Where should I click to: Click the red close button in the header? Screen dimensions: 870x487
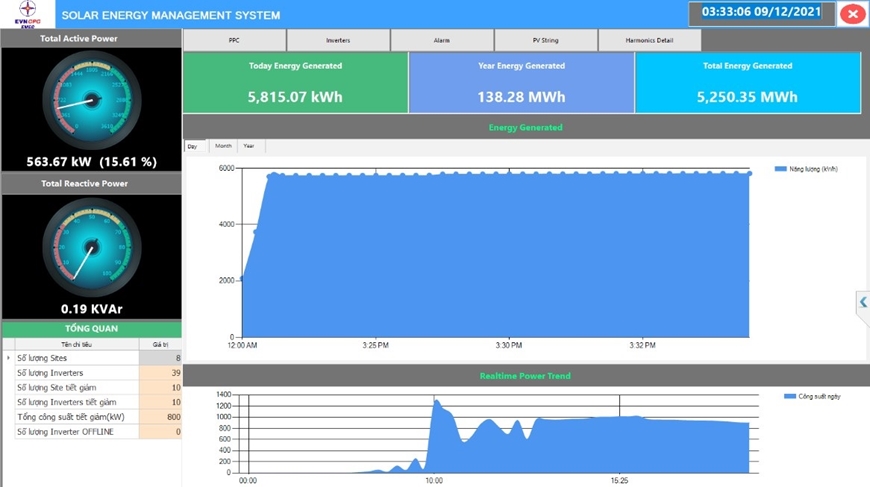coord(852,14)
